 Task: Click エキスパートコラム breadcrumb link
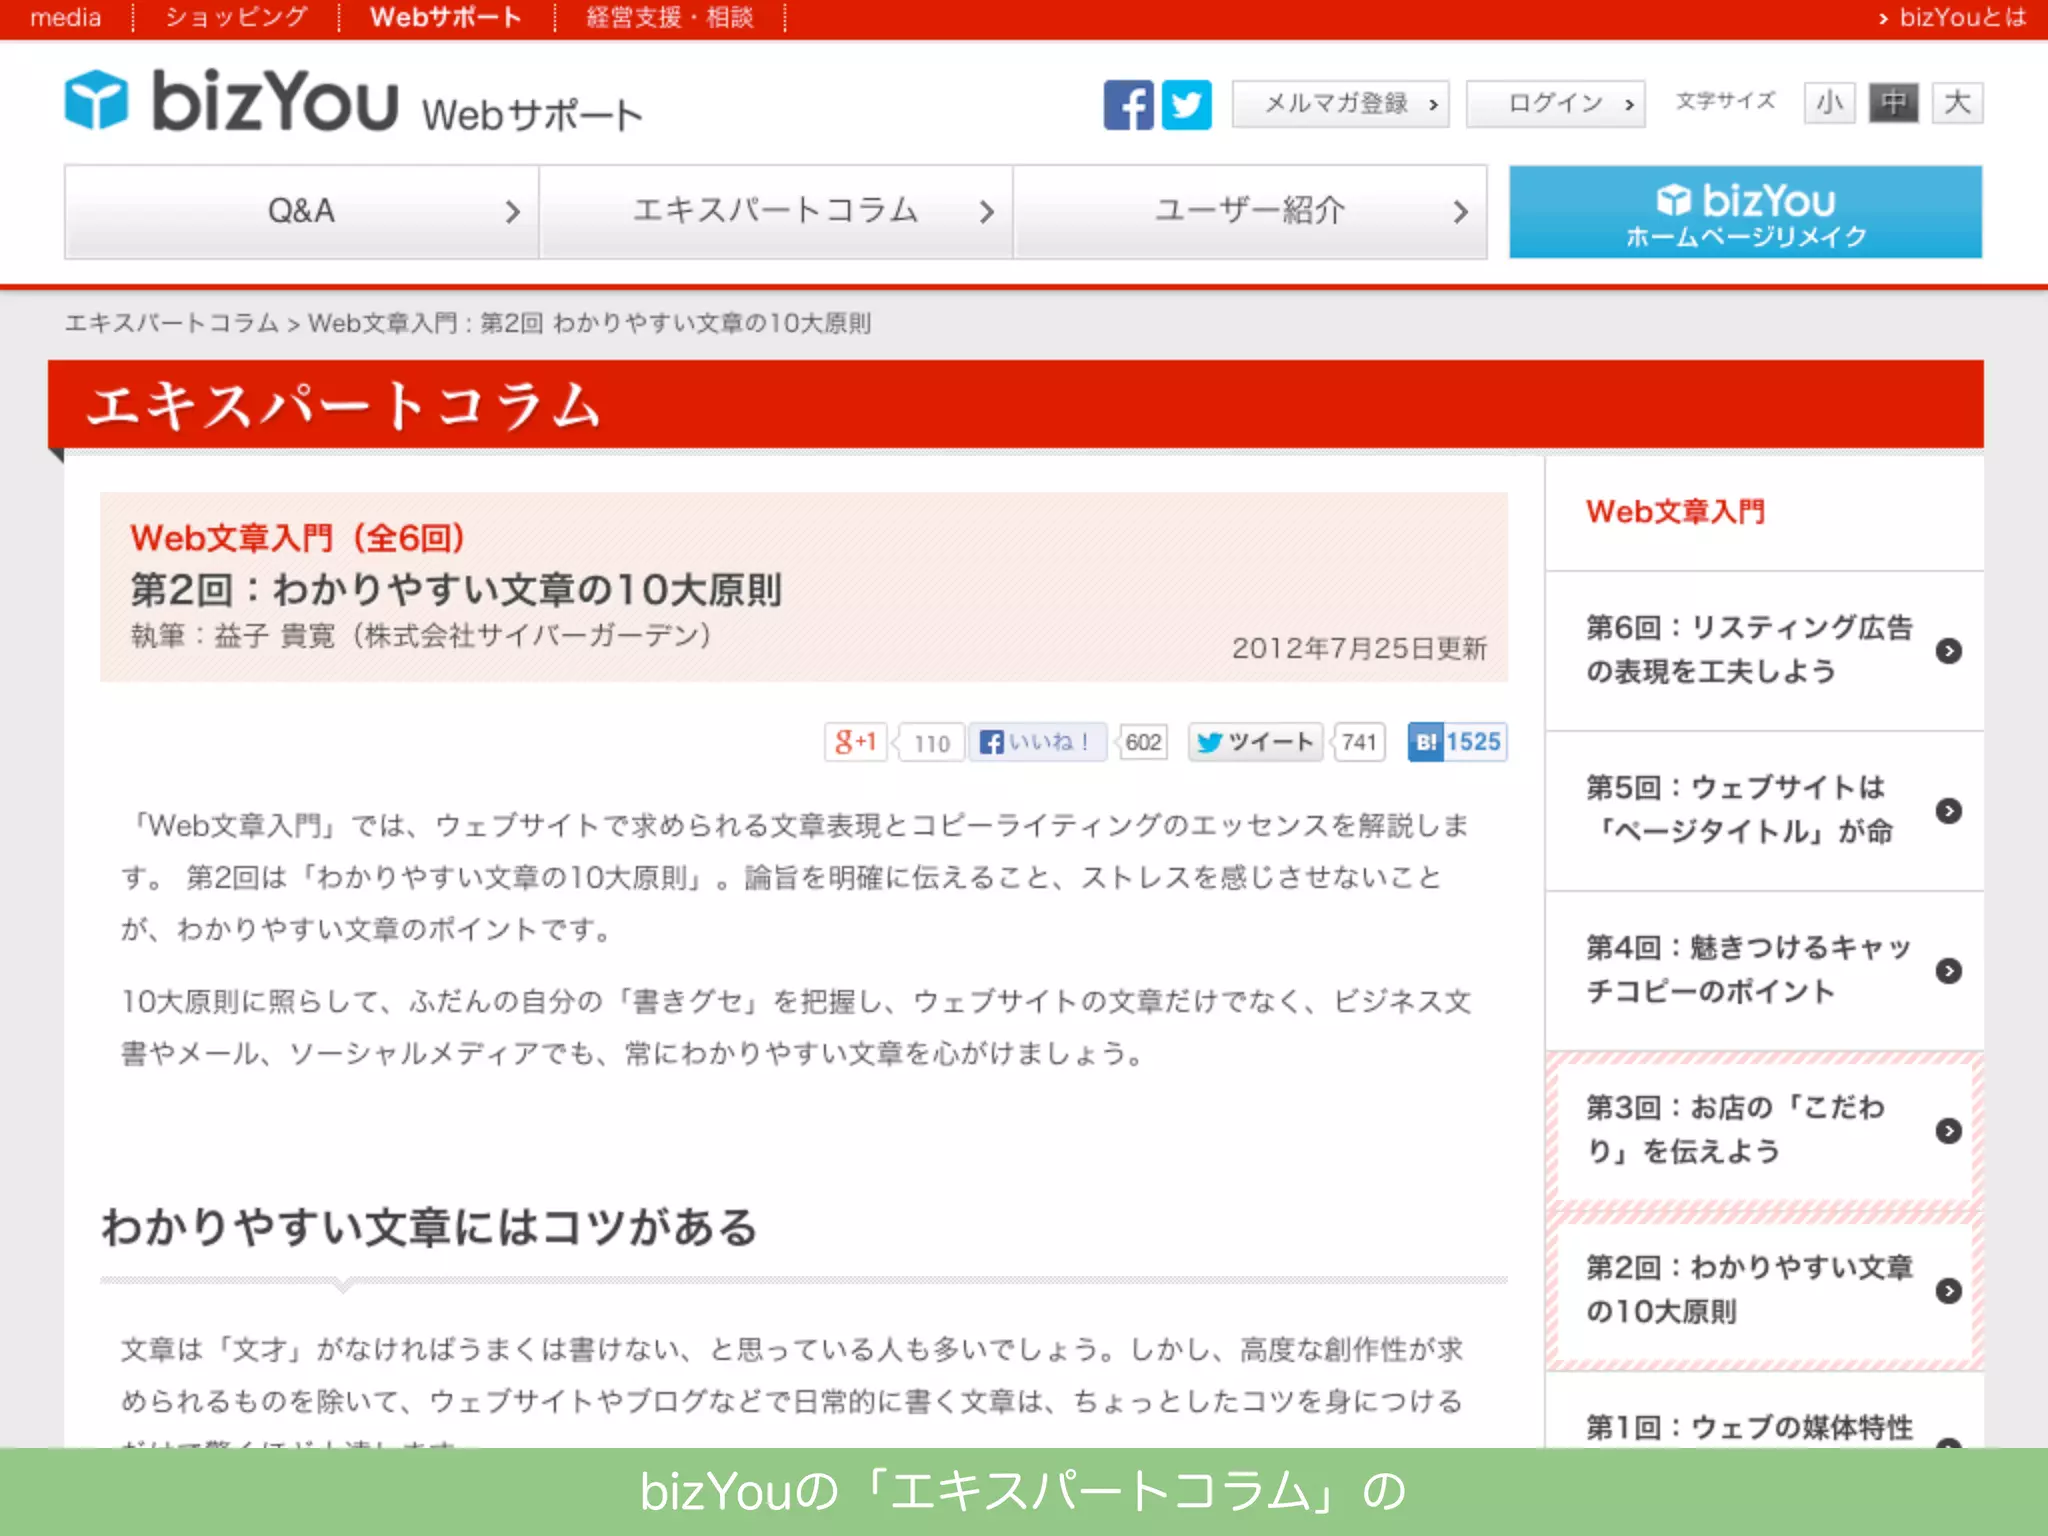click(171, 323)
